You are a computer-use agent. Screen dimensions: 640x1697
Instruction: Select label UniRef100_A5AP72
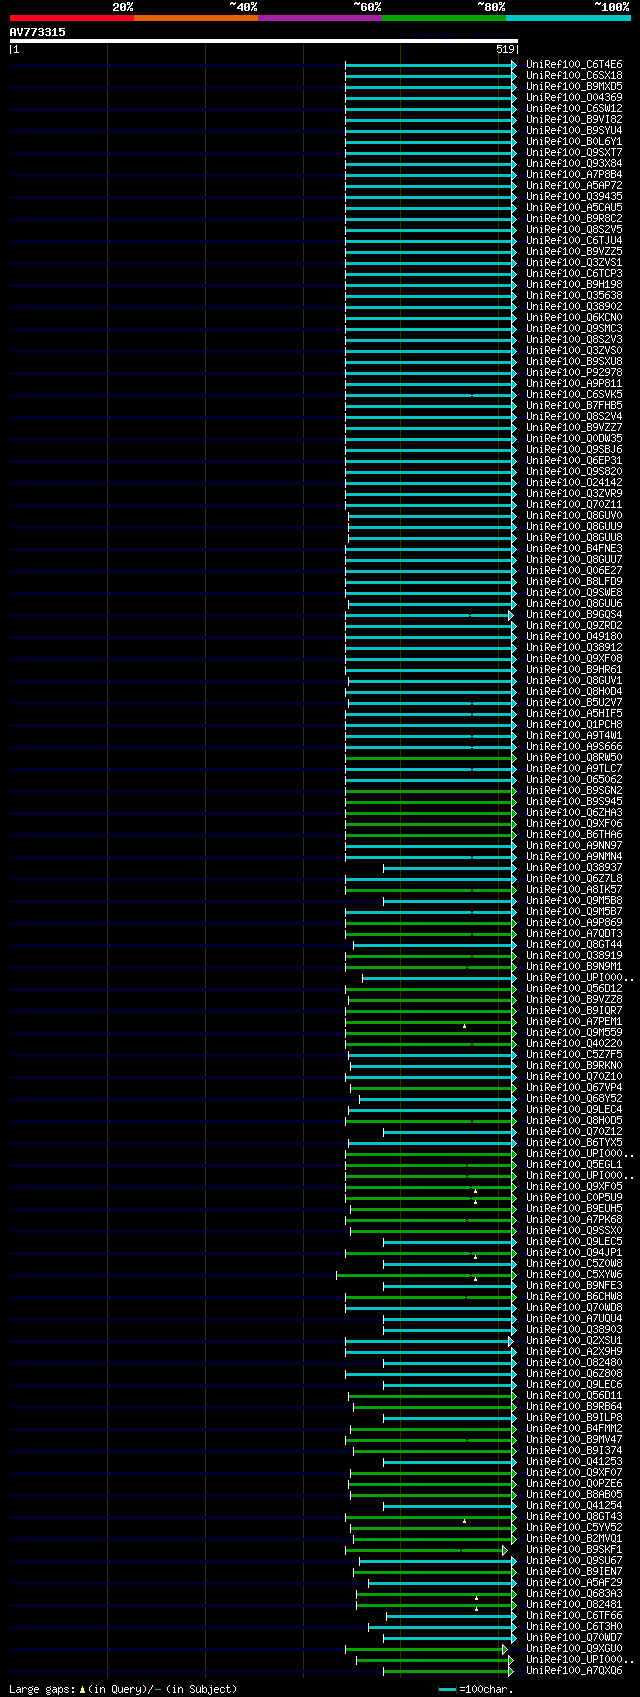pos(574,185)
